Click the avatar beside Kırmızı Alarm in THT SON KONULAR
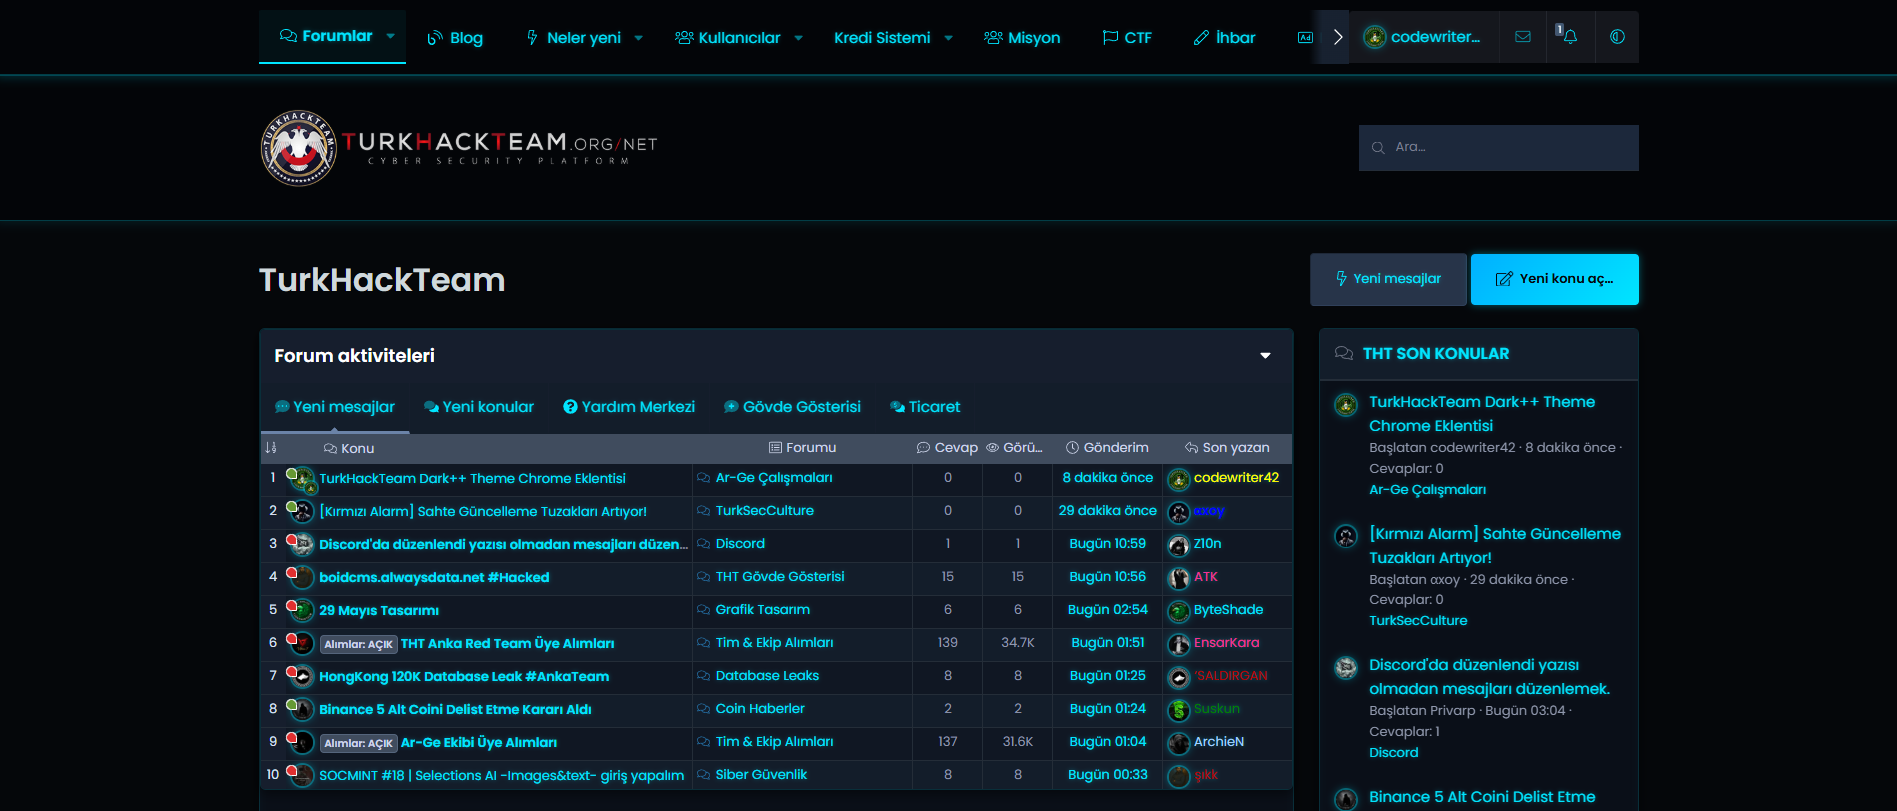This screenshot has width=1897, height=811. pos(1346,536)
